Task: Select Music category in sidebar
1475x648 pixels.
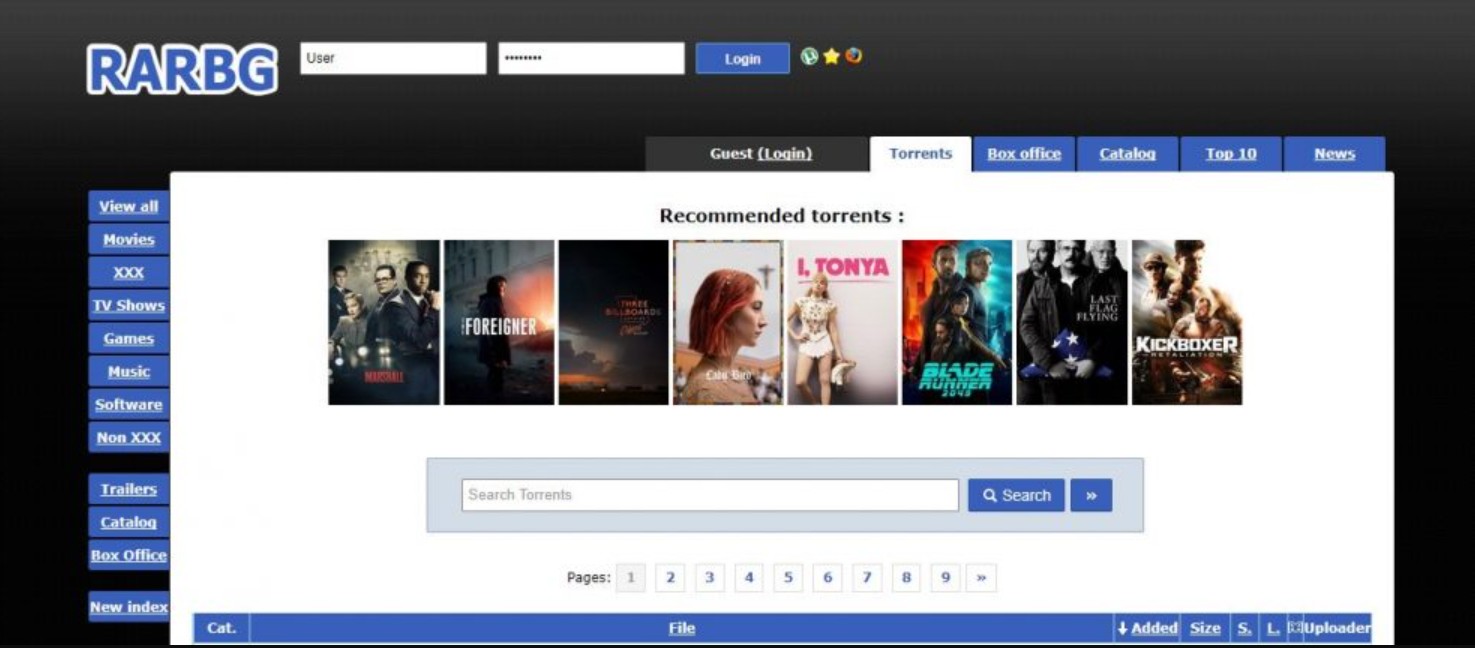Action: pyautogui.click(x=129, y=371)
